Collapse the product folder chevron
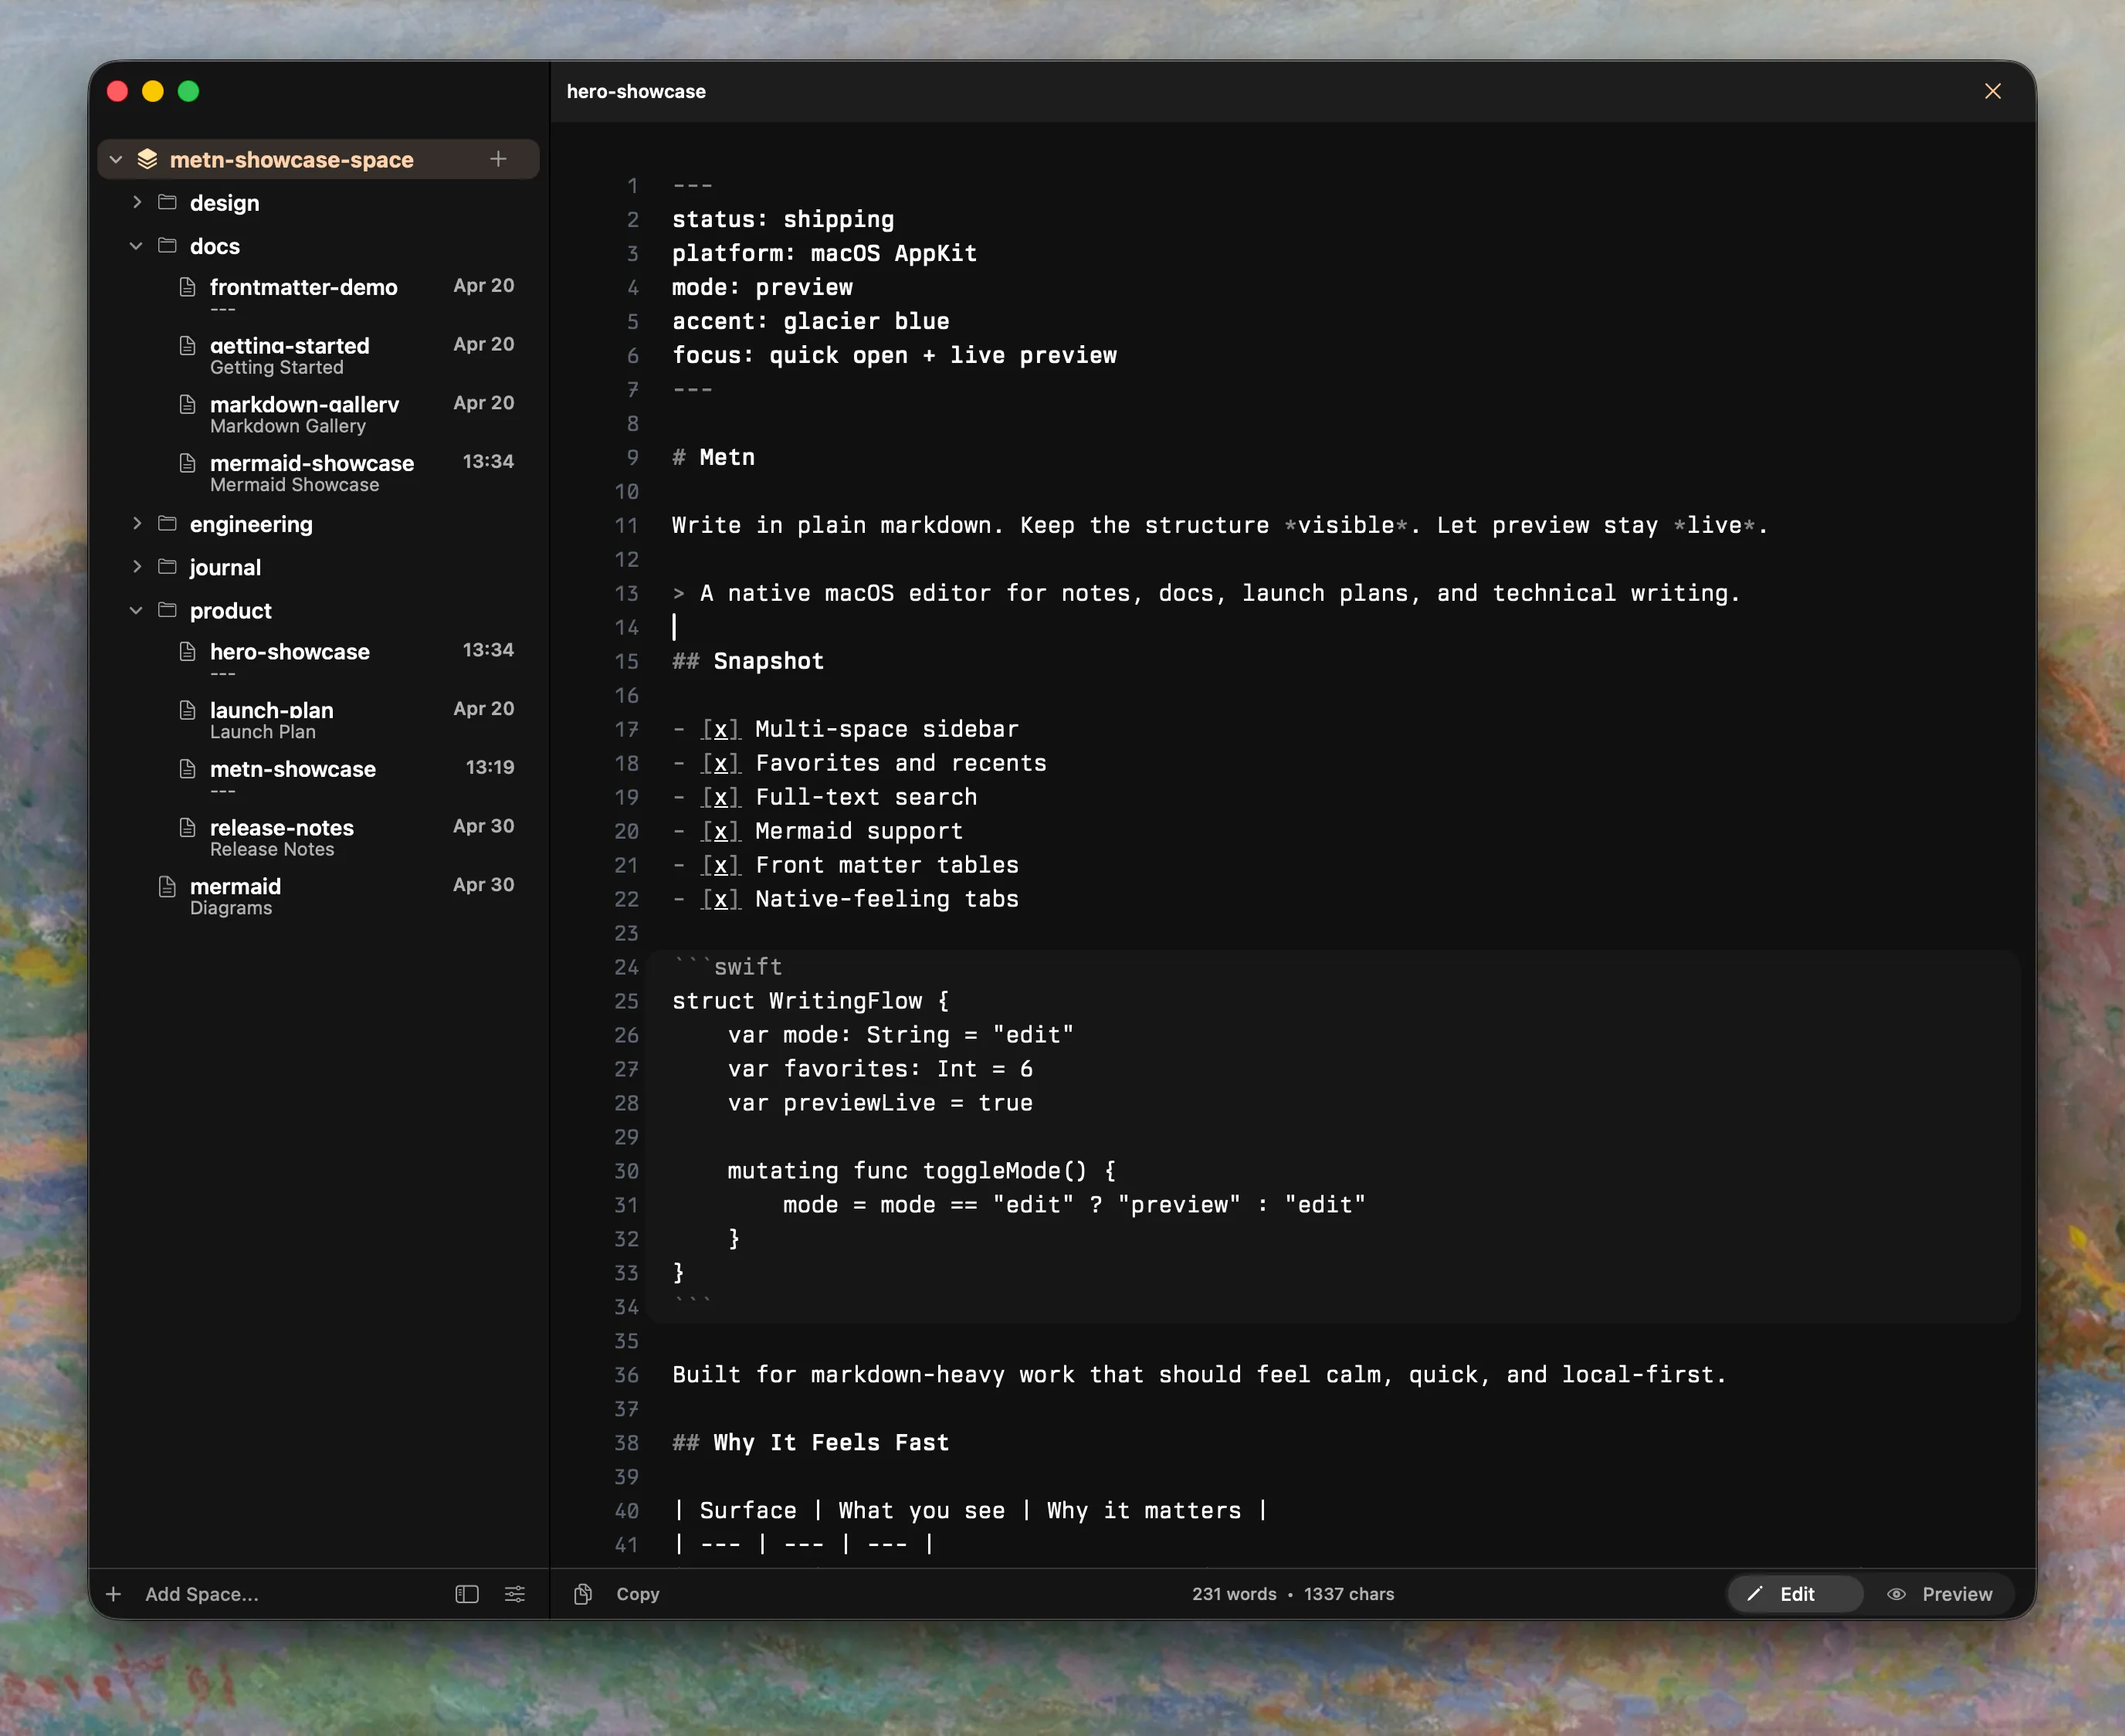2125x1736 pixels. 137,610
